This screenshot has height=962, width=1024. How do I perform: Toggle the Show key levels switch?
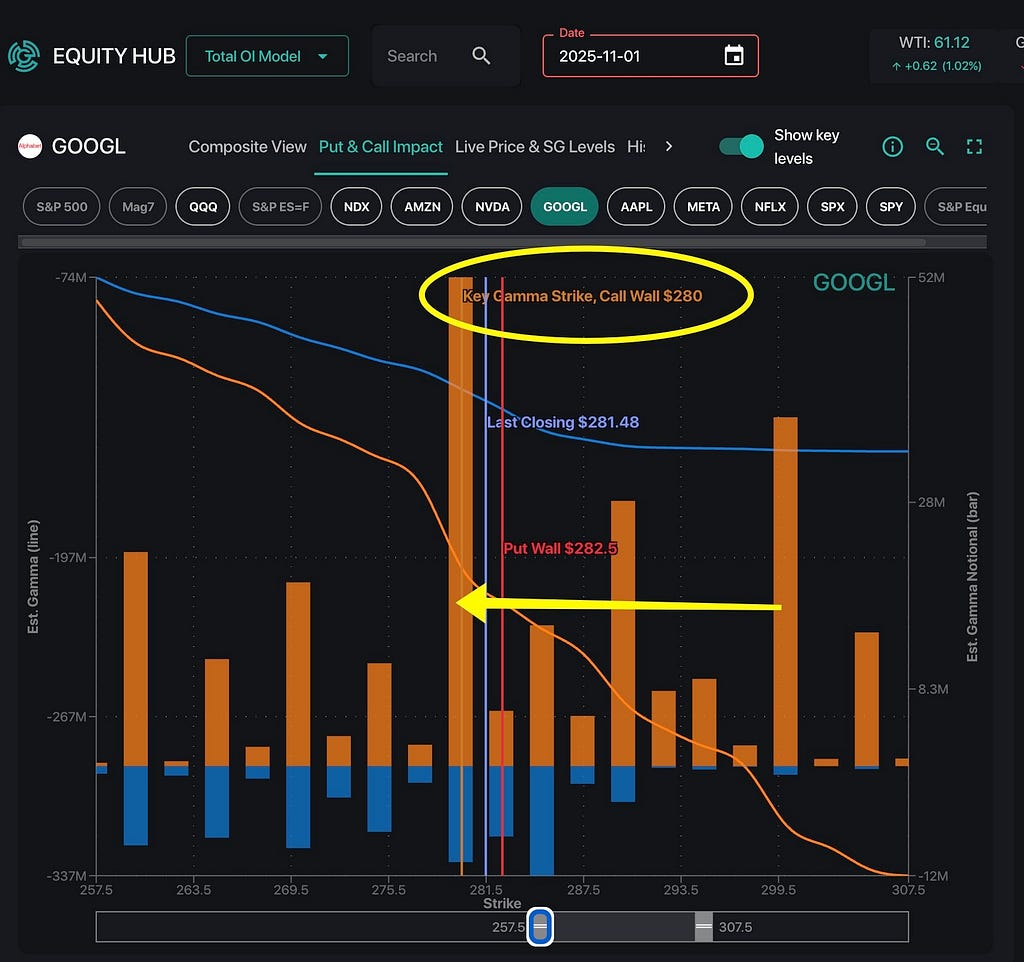[741, 146]
